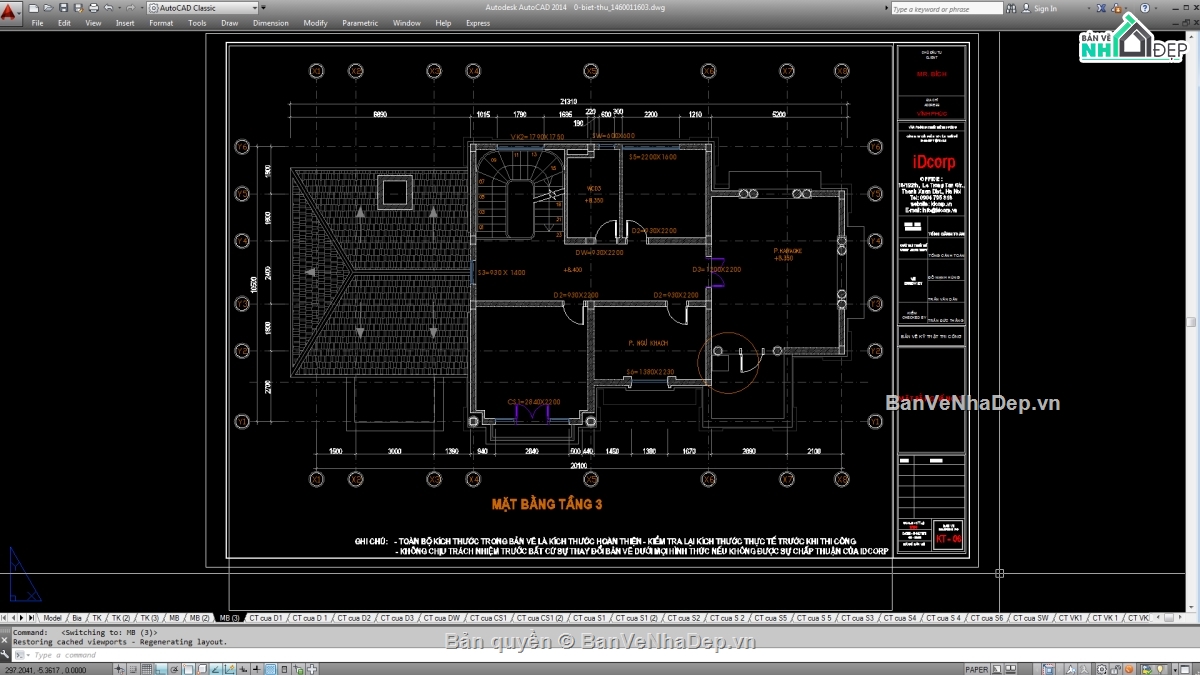Open the Tools menu

click(197, 23)
